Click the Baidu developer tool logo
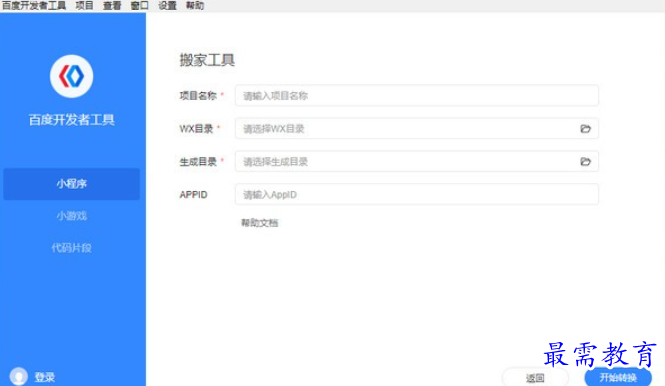This screenshot has width=665, height=386. 71,76
